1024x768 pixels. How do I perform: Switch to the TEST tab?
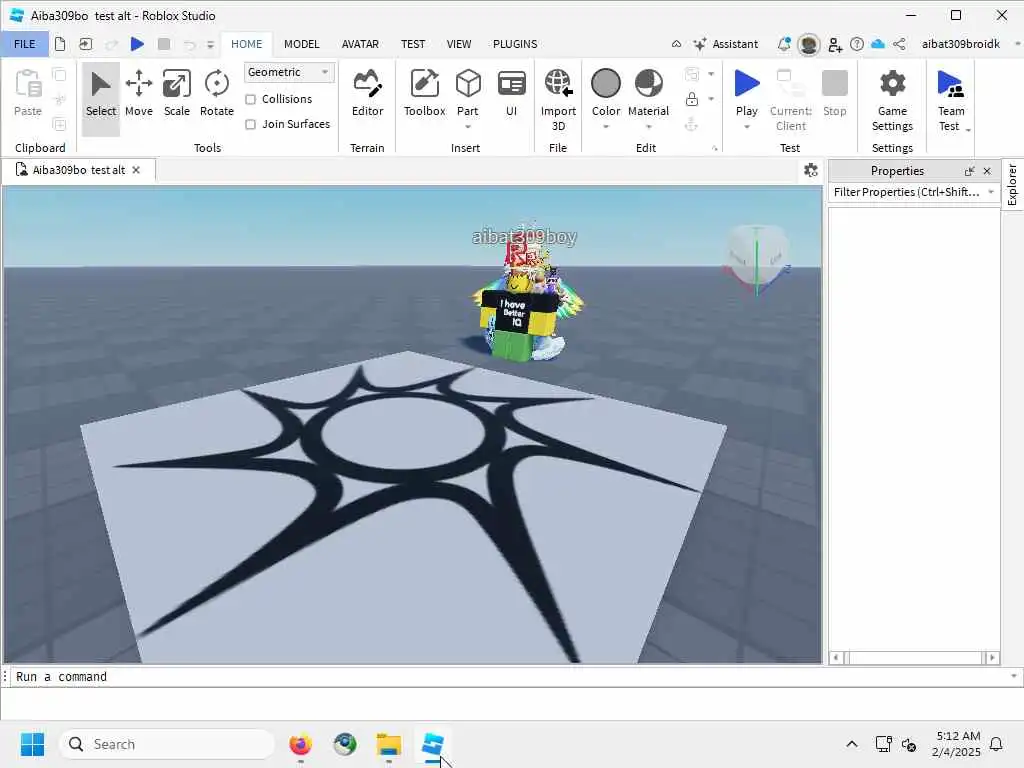413,44
